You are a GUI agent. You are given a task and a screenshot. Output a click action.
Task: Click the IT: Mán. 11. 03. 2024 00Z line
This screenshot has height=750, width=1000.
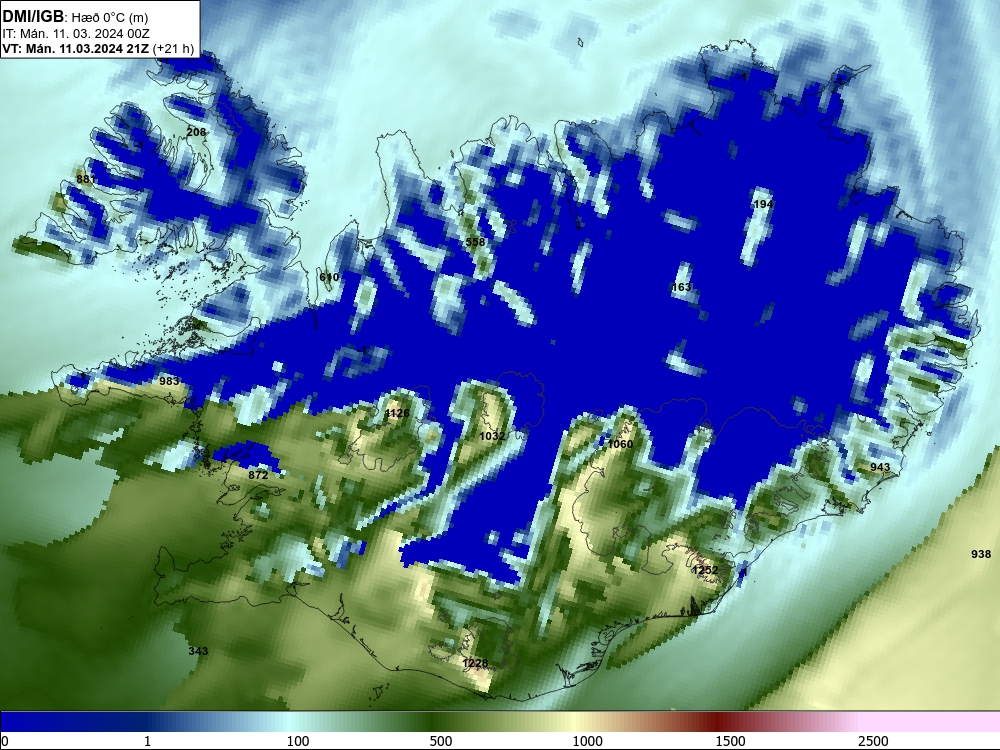tap(76, 34)
